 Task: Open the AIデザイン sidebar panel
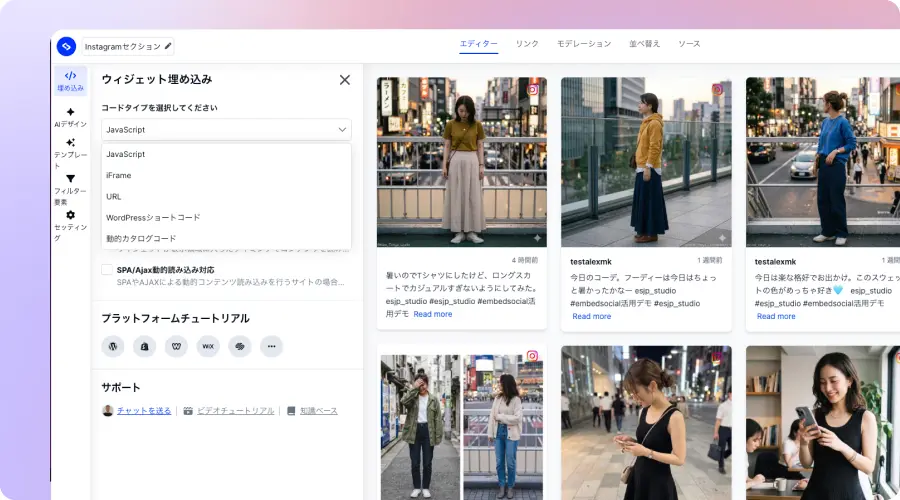[x=71, y=118]
